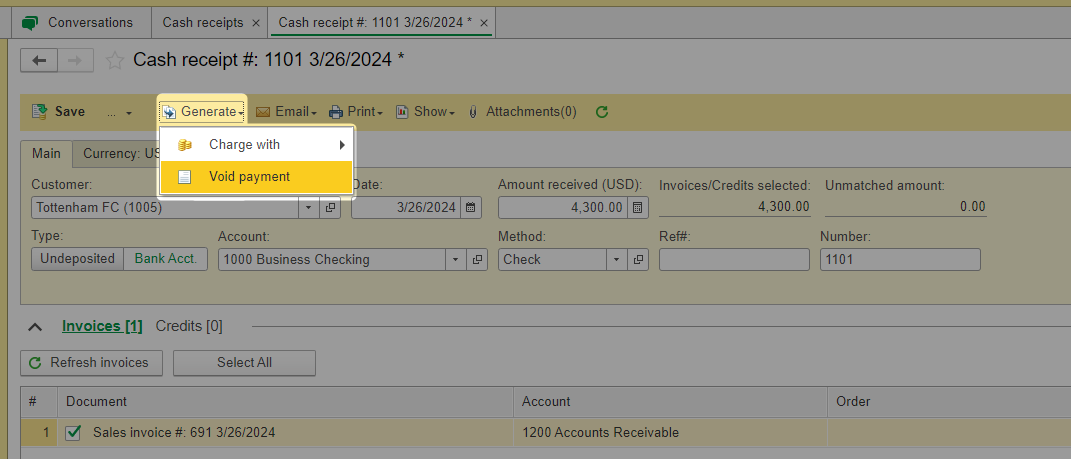This screenshot has height=459, width=1071.
Task: Select the Undeposited type toggle
Action: pyautogui.click(x=77, y=259)
